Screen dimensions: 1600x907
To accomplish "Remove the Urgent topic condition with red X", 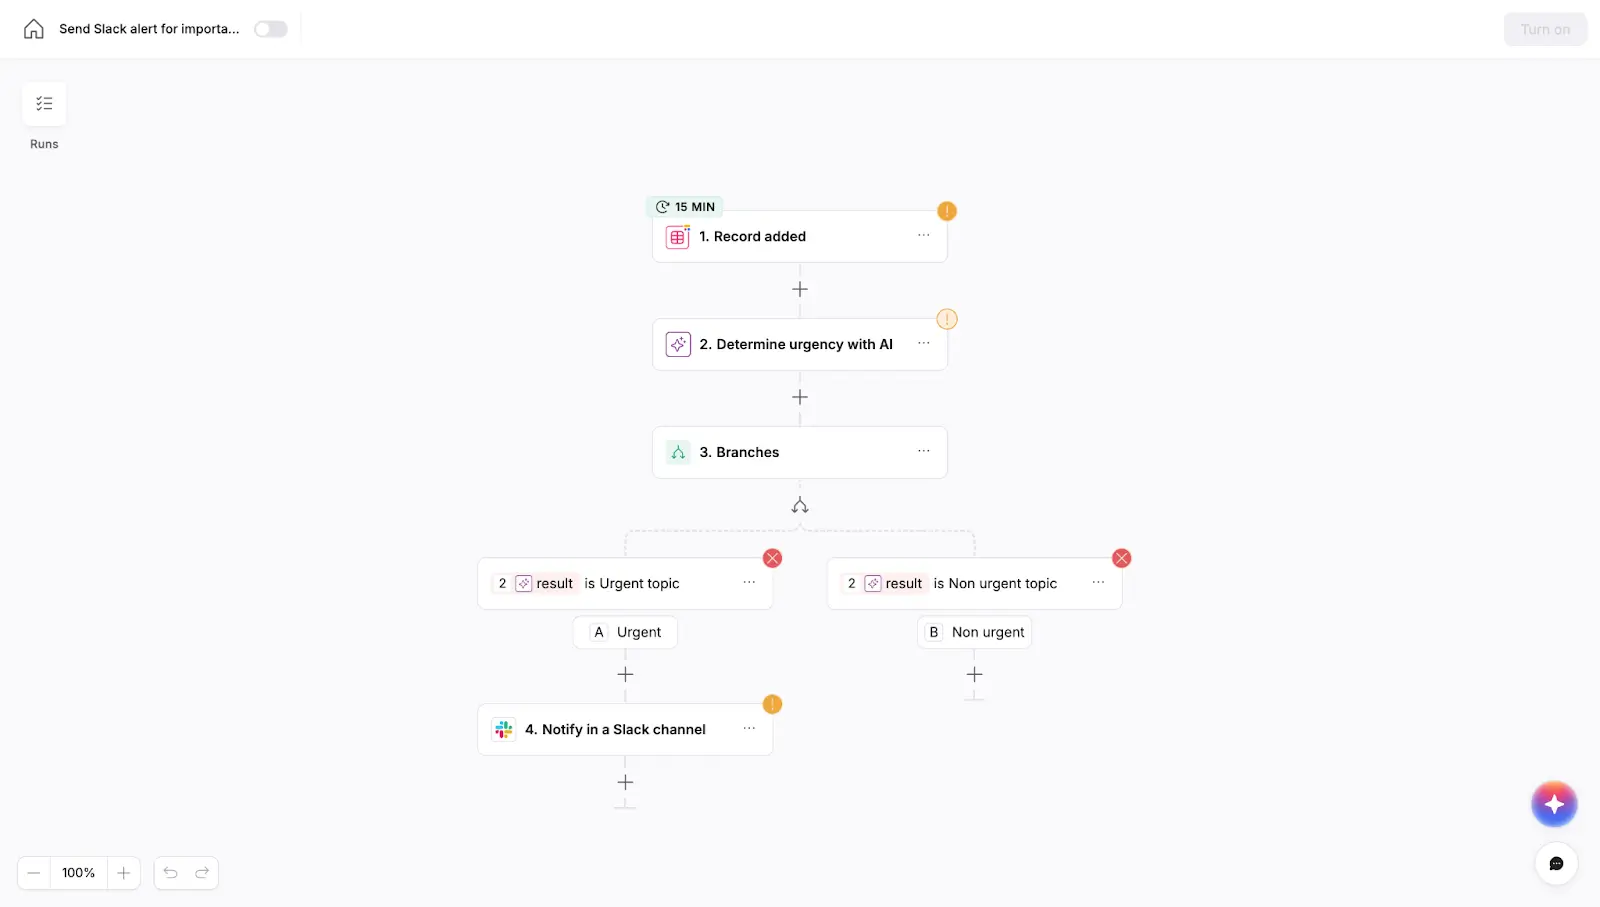I will pos(772,558).
